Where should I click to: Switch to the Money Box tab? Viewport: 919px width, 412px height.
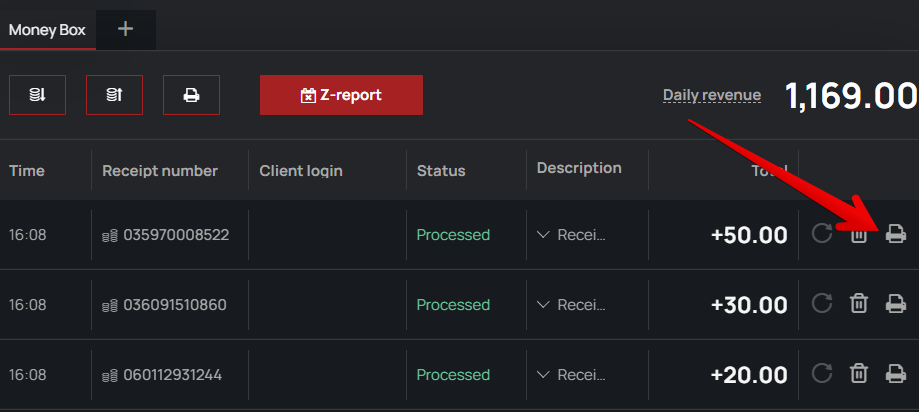point(47,29)
